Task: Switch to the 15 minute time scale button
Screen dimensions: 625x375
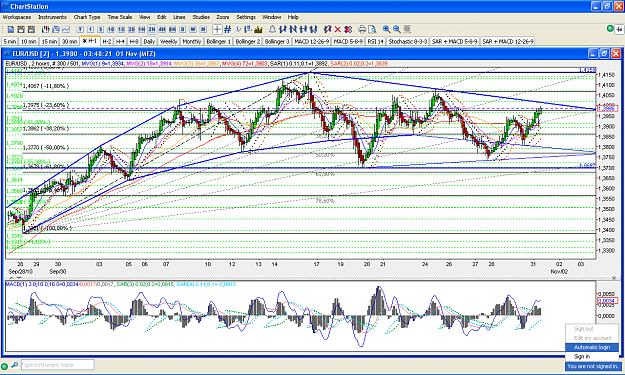Action: pos(121,29)
